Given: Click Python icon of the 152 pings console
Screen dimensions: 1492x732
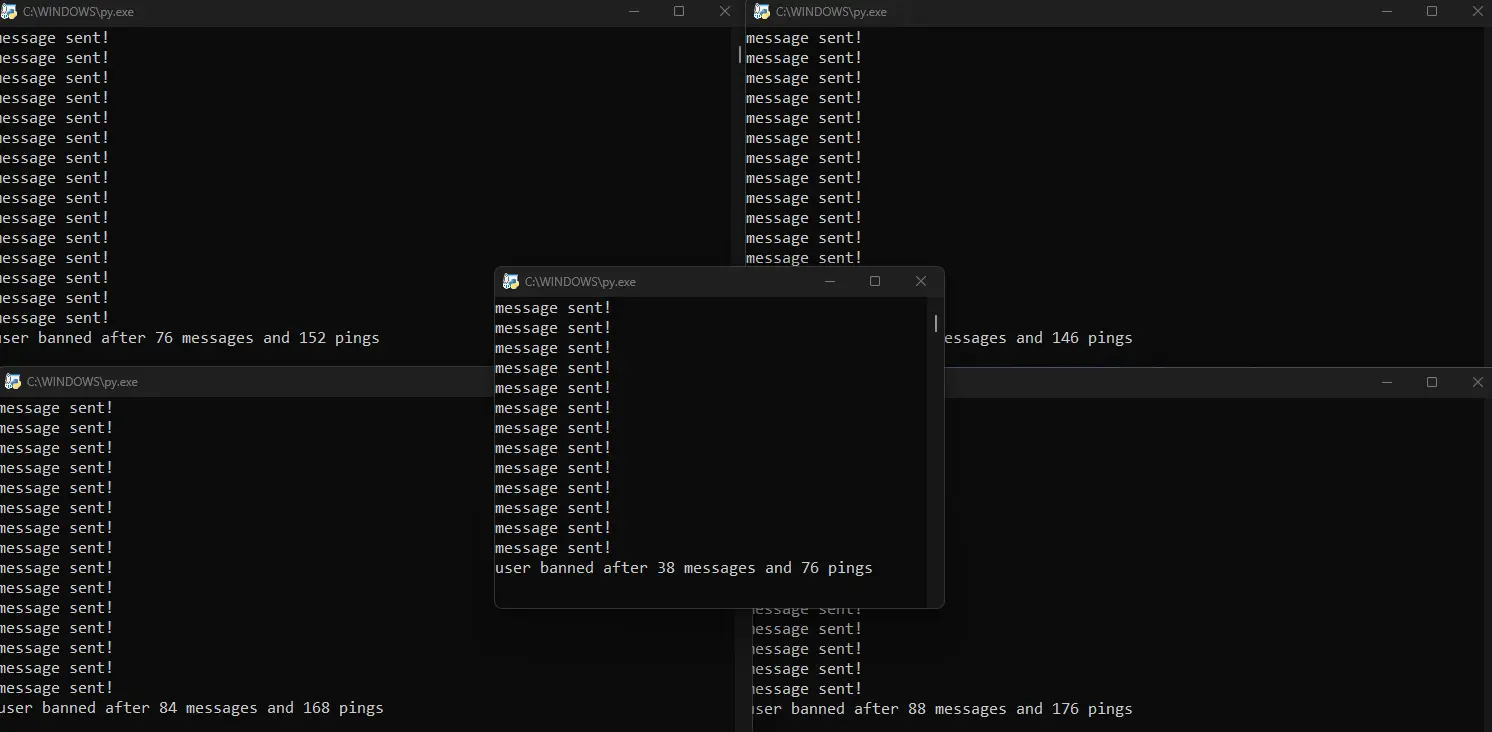Looking at the screenshot, I should (x=9, y=12).
